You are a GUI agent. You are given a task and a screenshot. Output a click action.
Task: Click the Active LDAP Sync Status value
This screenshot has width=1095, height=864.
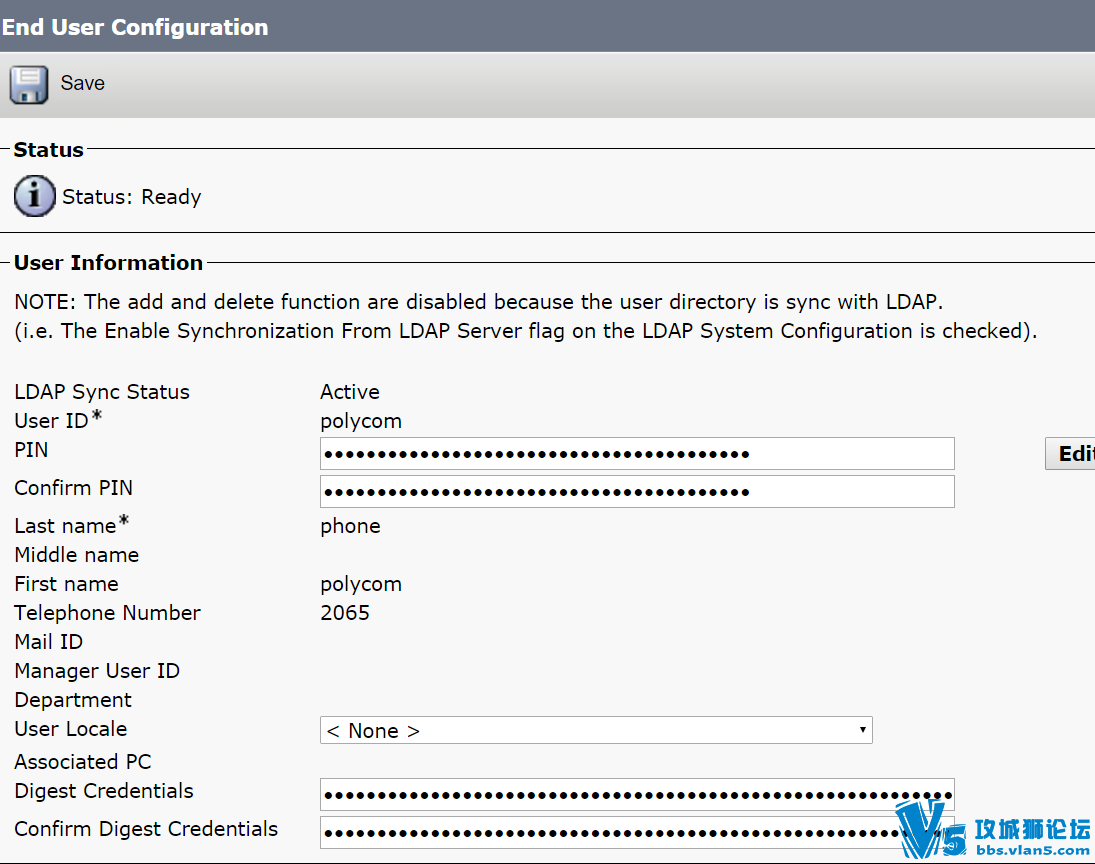coord(350,392)
